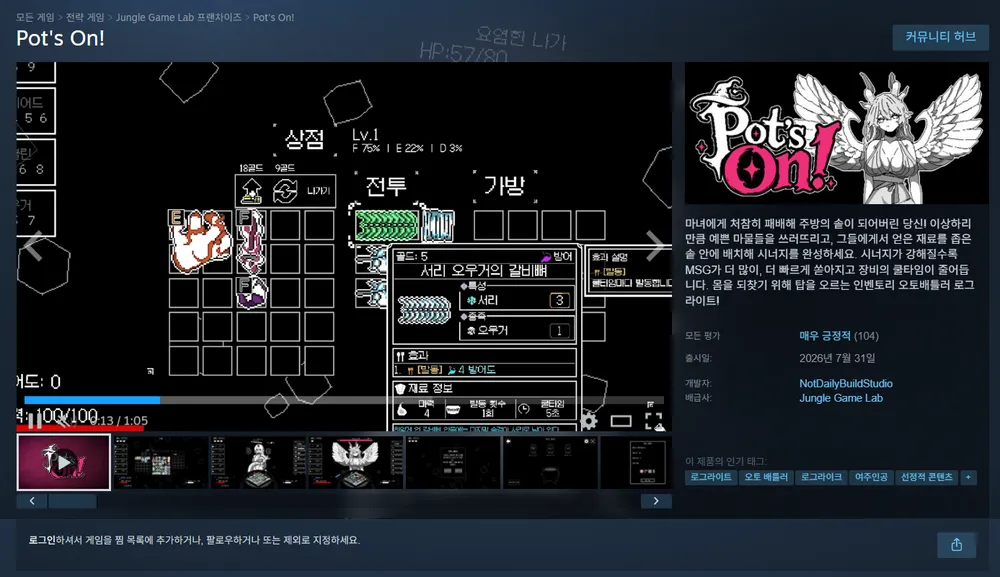The height and width of the screenshot is (577, 1000).
Task: Open the 매우 긍정적 reviews link
Action: 825,335
